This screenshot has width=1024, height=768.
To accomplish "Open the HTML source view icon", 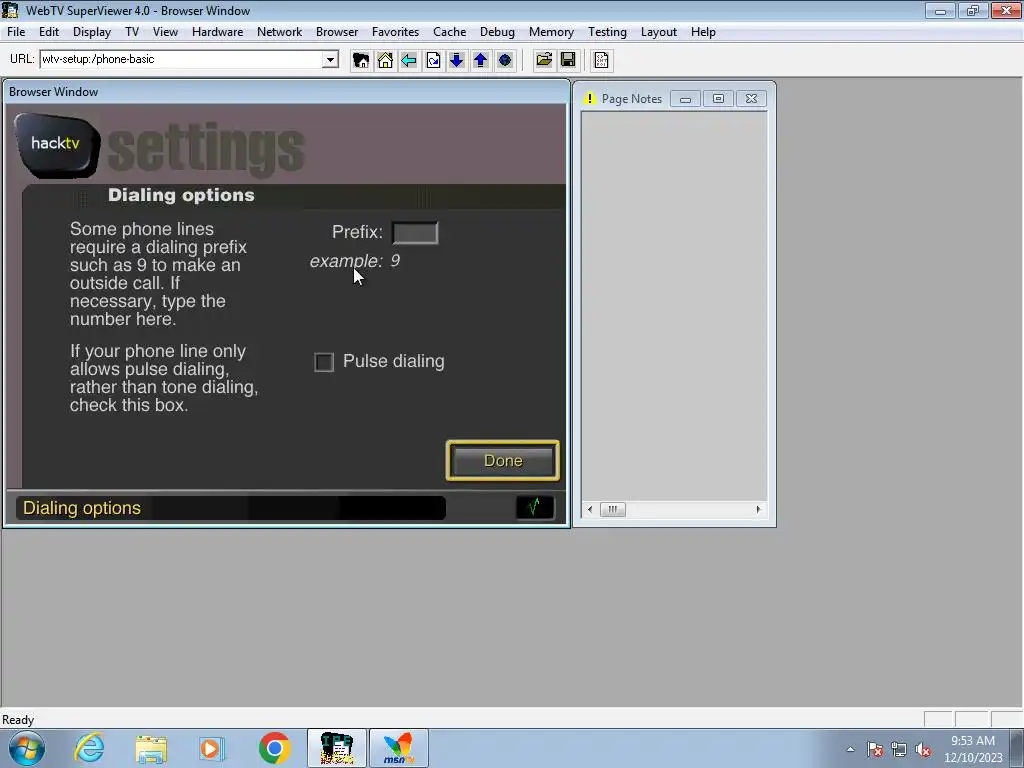I will point(601,60).
